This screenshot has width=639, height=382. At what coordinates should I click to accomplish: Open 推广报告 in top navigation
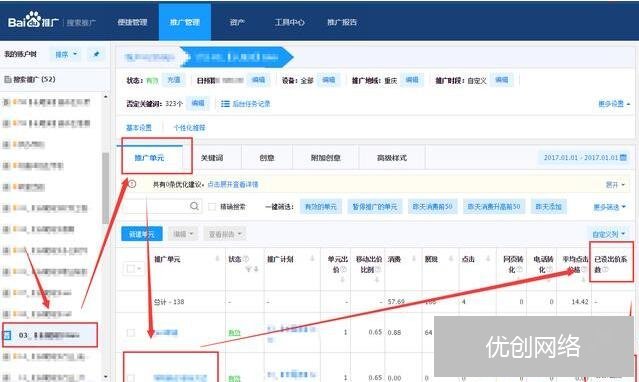point(342,22)
